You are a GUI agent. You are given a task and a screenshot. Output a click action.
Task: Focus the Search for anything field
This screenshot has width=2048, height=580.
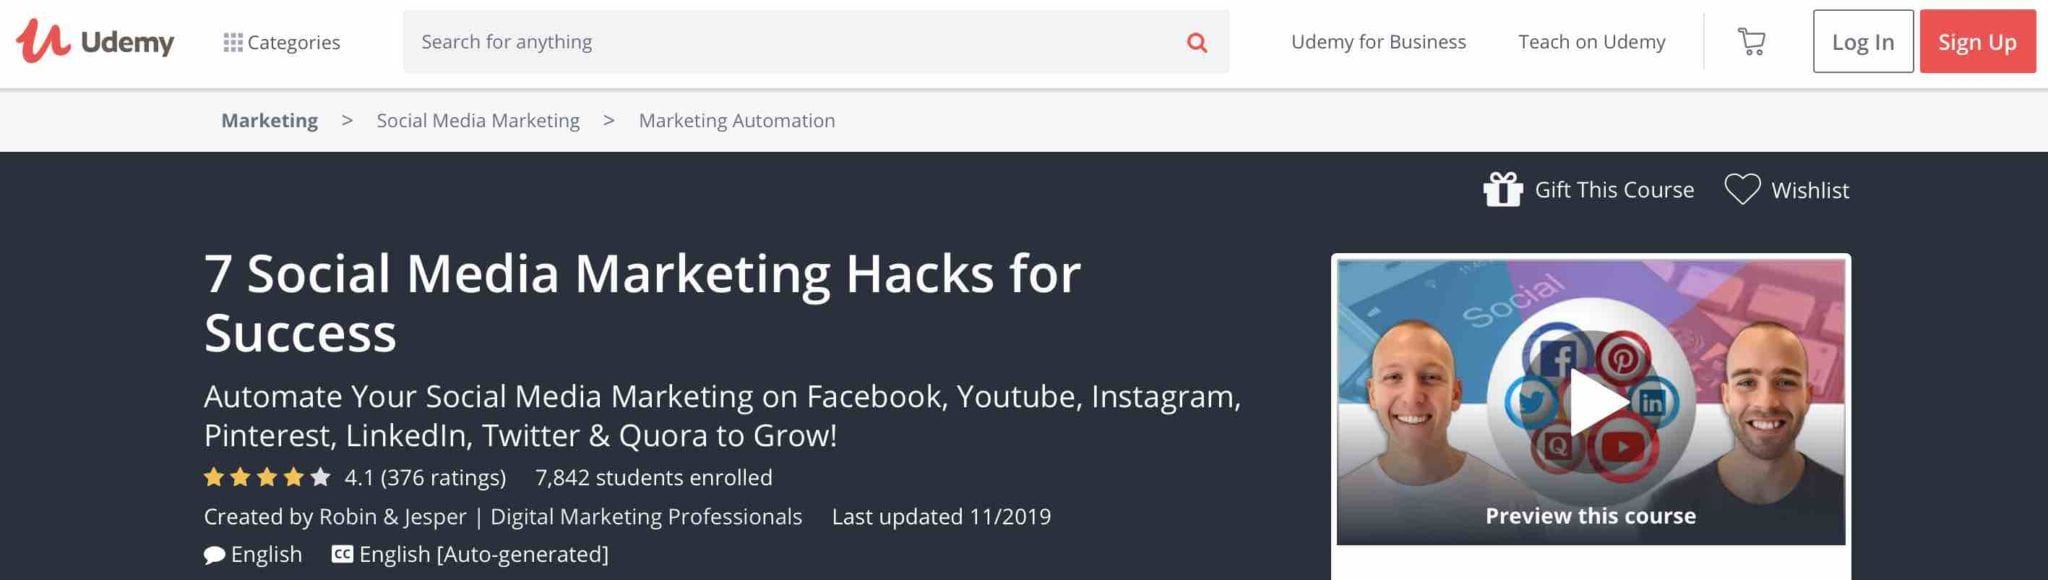[x=815, y=42]
